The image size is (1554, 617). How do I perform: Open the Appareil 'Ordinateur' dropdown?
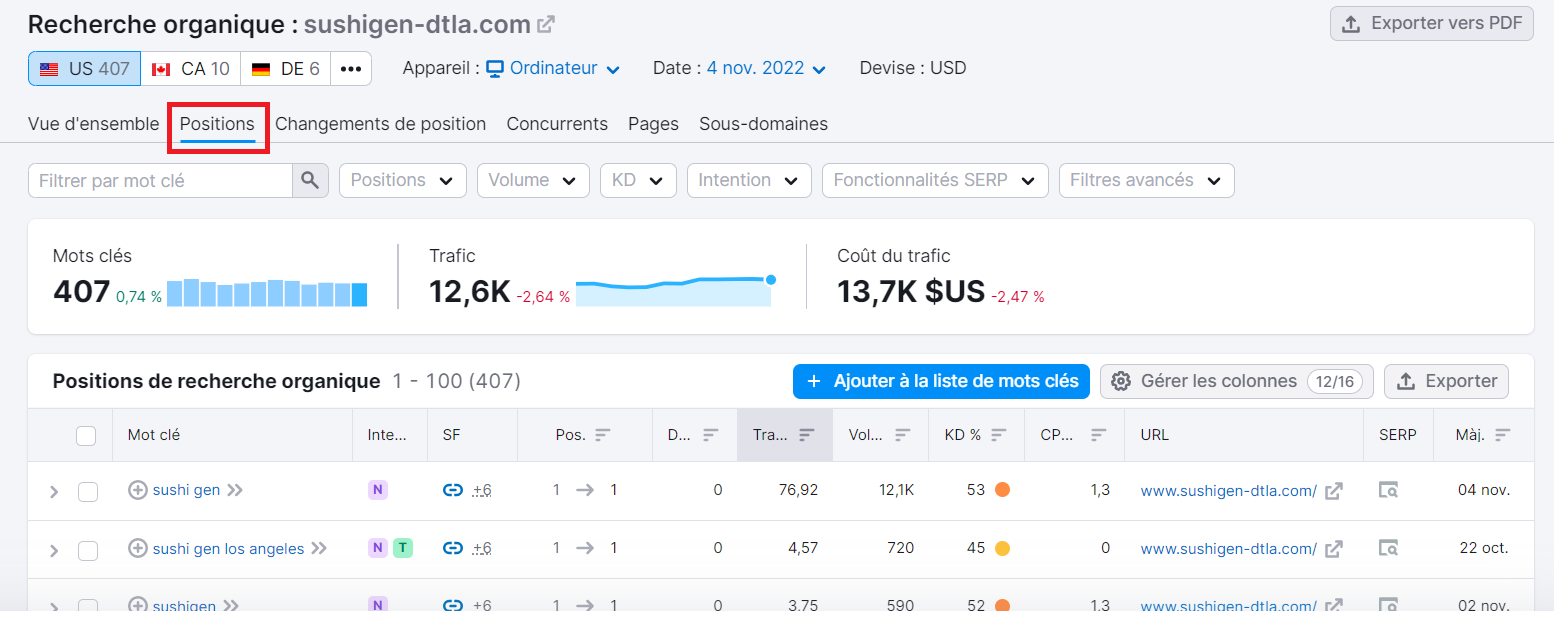point(554,68)
